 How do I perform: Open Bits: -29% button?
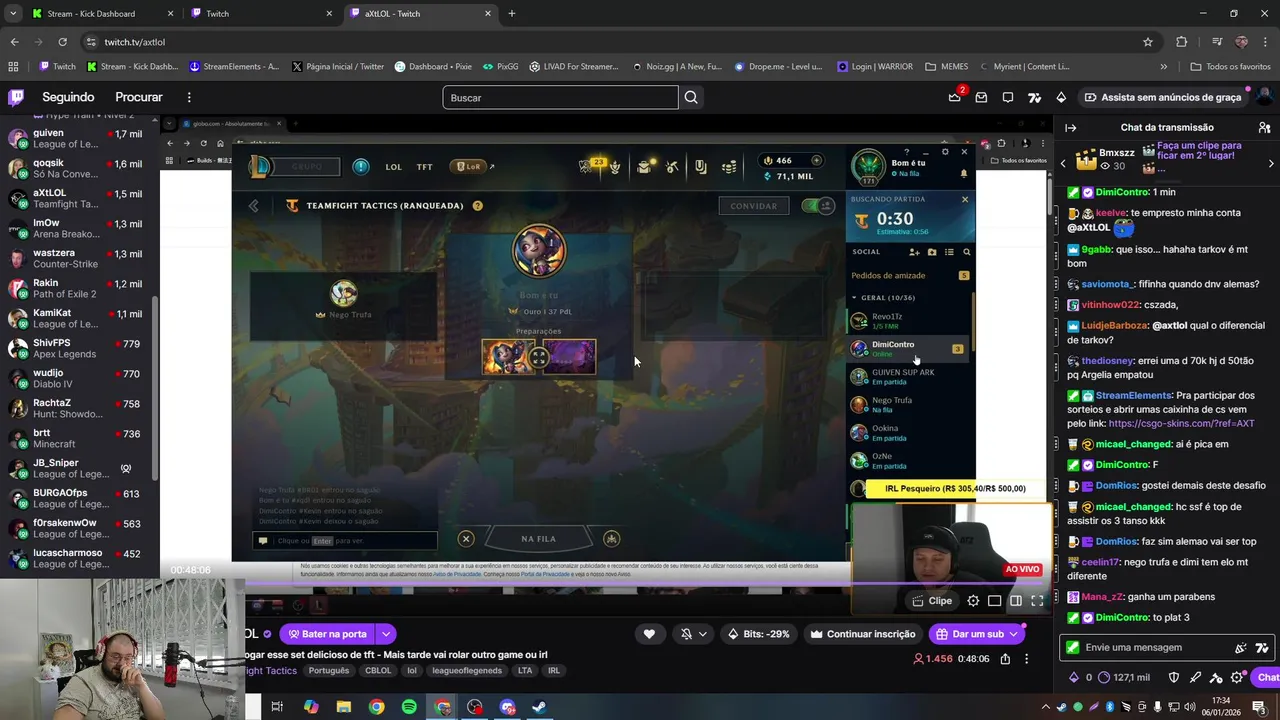758,634
